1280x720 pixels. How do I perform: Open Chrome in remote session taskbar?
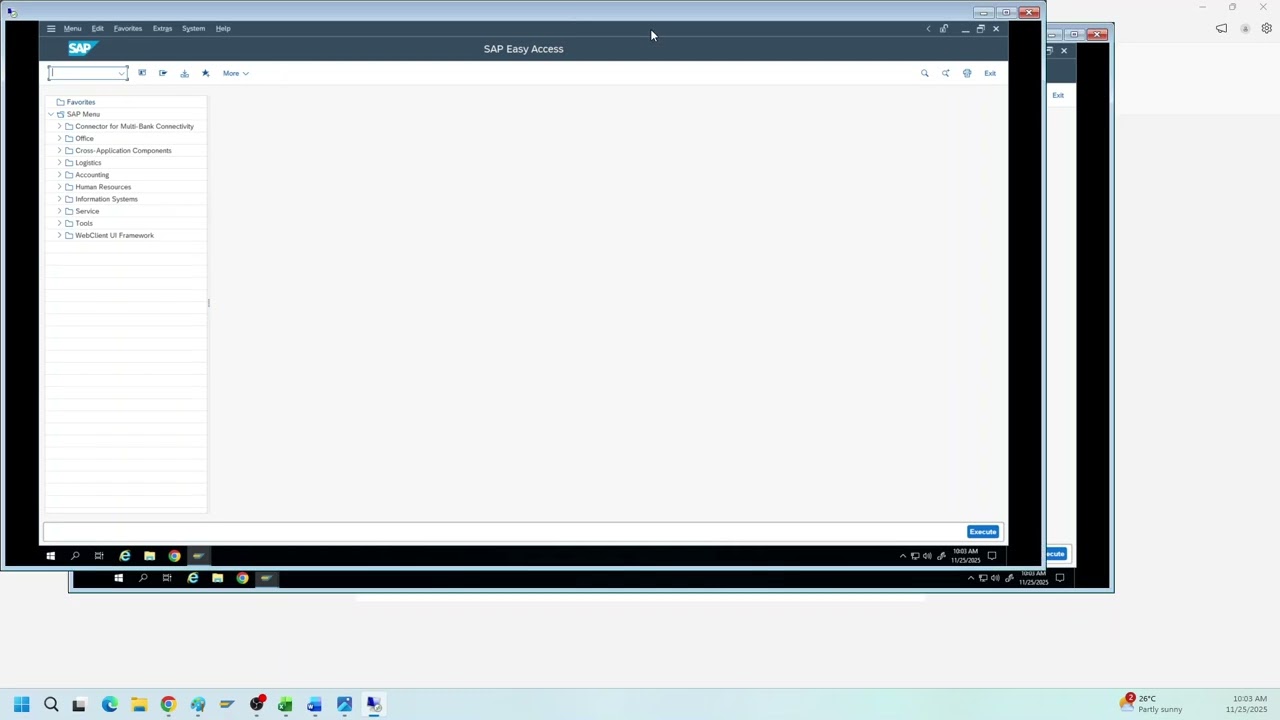(x=174, y=556)
